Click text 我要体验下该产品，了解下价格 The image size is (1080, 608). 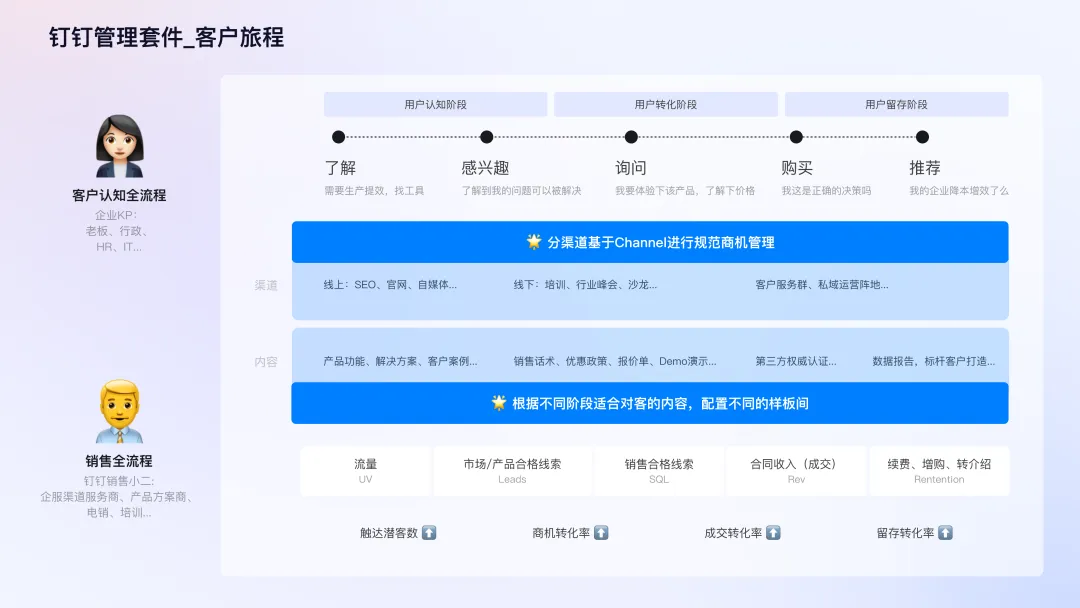click(x=685, y=191)
